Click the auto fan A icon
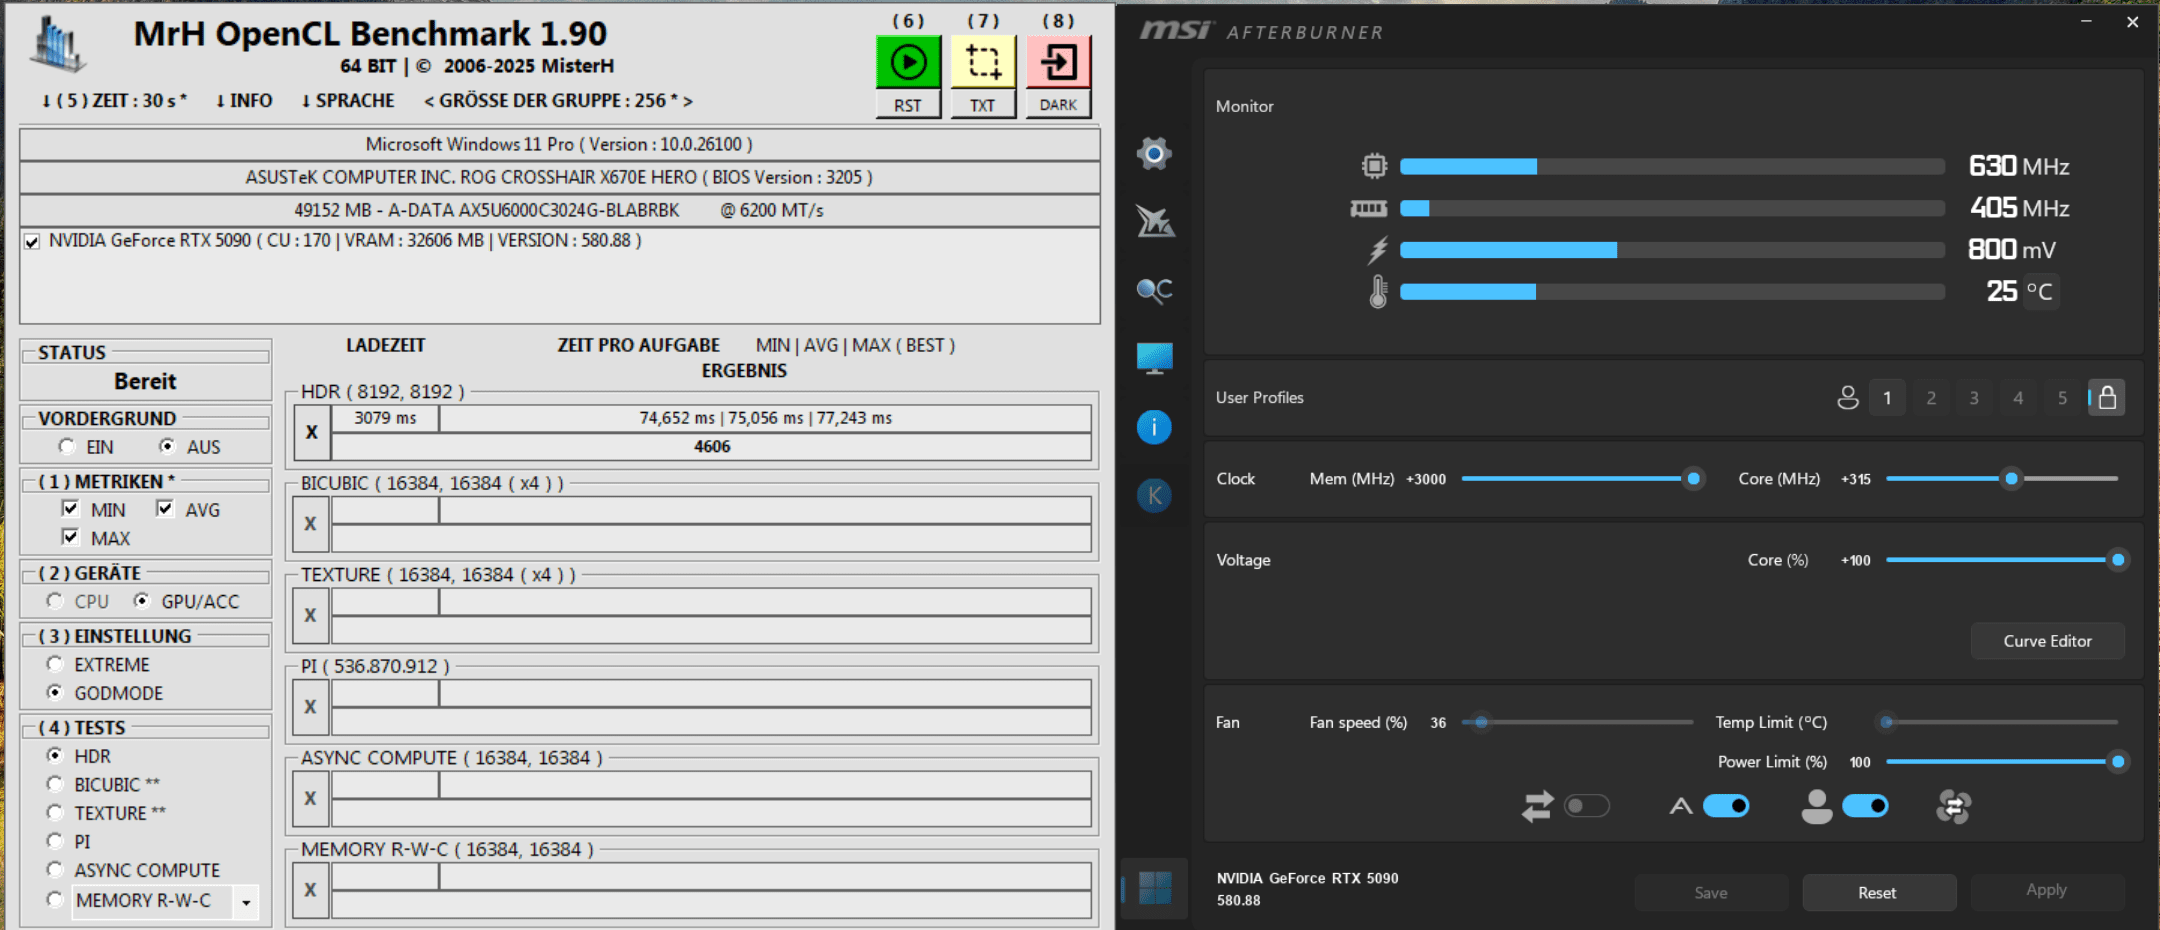 click(1681, 806)
